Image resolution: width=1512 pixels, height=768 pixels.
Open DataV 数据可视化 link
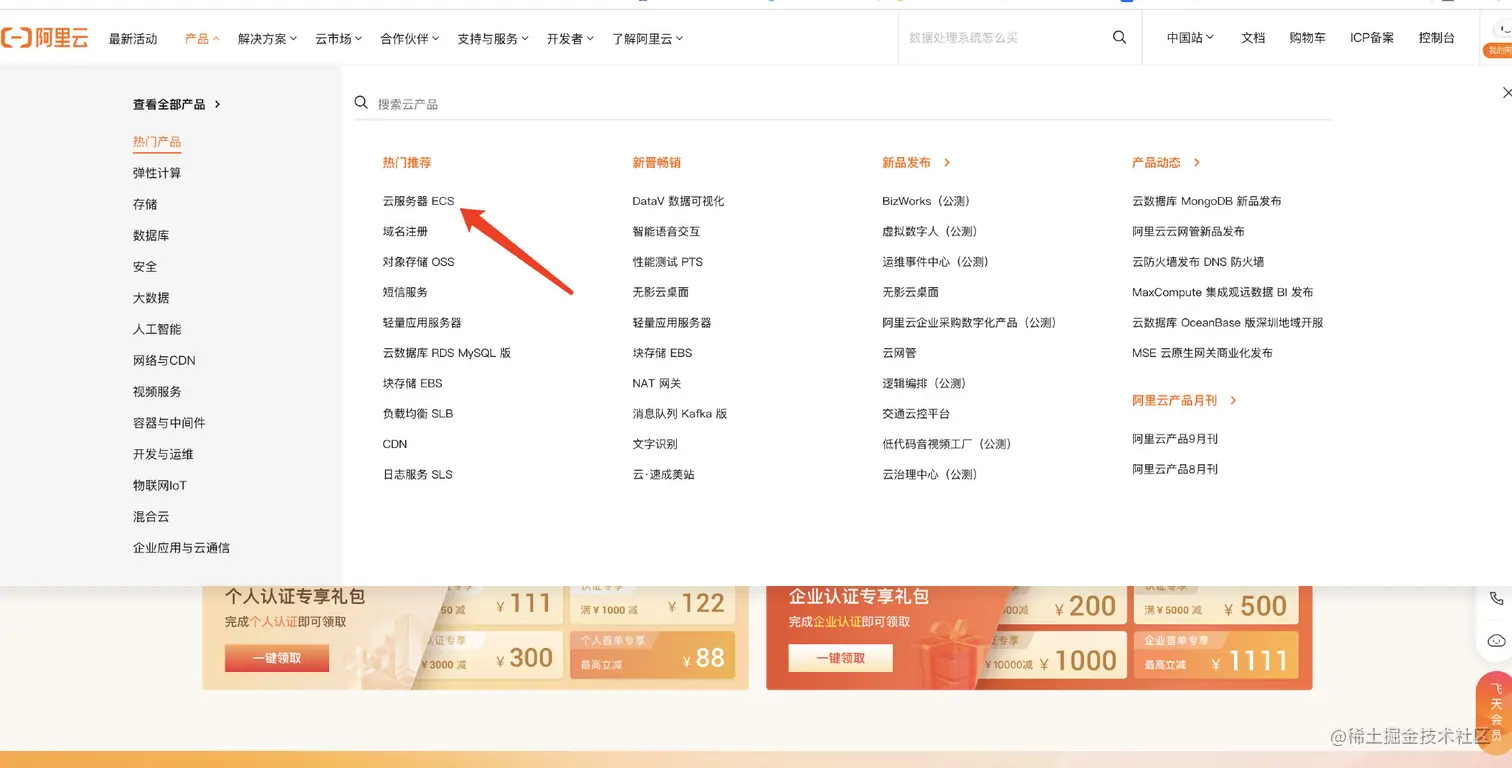678,201
